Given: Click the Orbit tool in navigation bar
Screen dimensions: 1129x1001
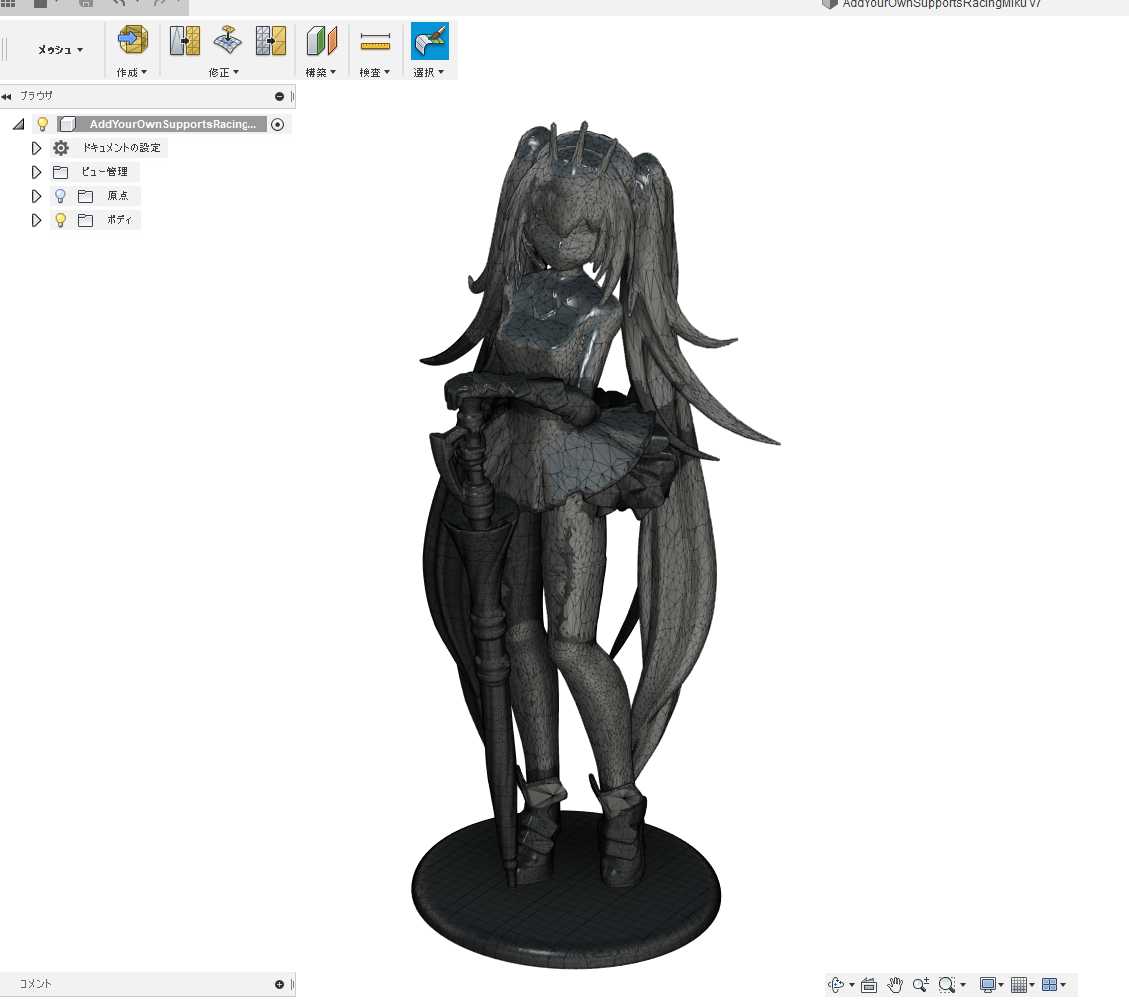Looking at the screenshot, I should 836,984.
